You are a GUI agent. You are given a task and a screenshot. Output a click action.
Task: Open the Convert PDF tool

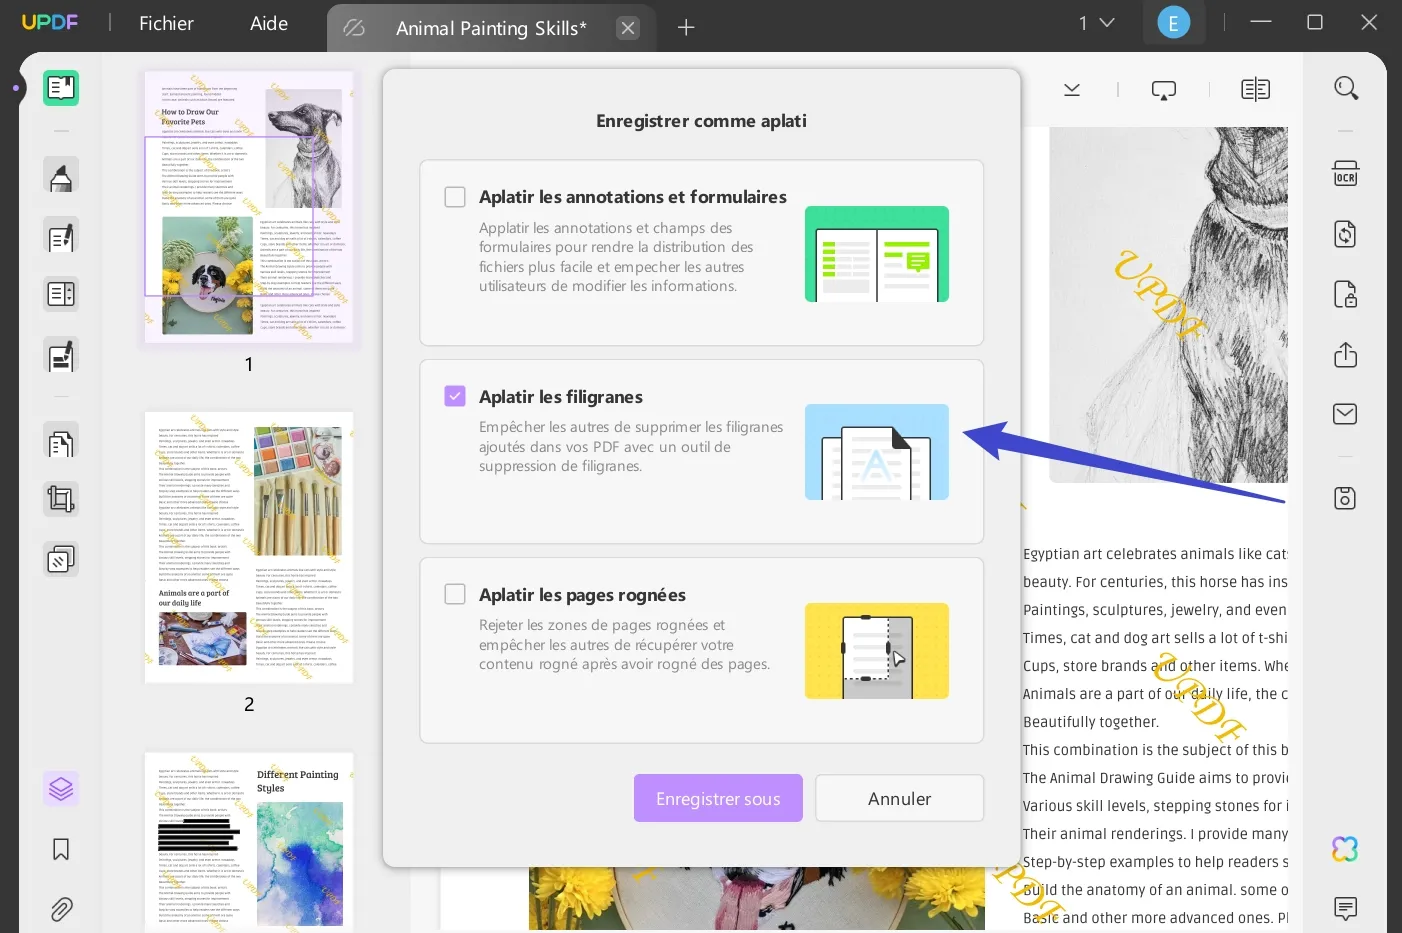tap(1345, 234)
